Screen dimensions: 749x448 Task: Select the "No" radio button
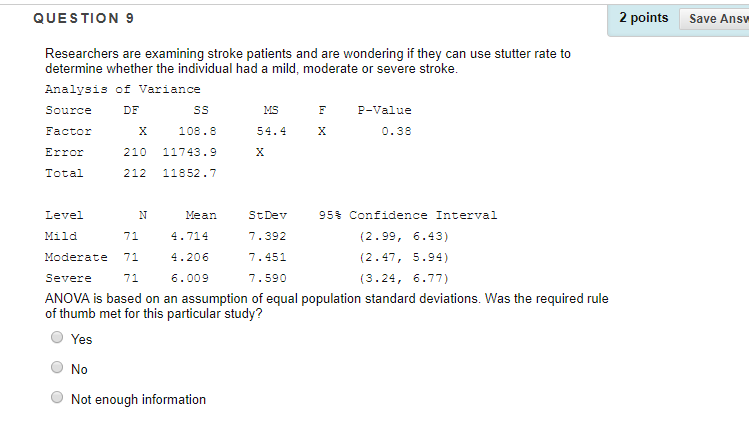[57, 368]
